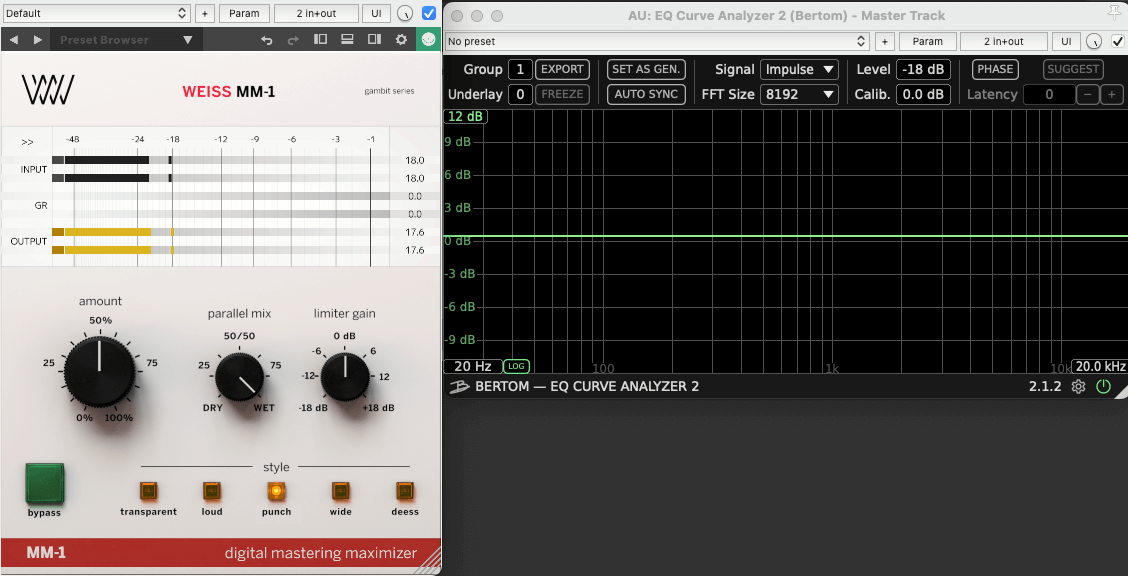Viewport: 1128px width, 576px height.
Task: Click the green smiley face icon
Action: click(x=428, y=40)
